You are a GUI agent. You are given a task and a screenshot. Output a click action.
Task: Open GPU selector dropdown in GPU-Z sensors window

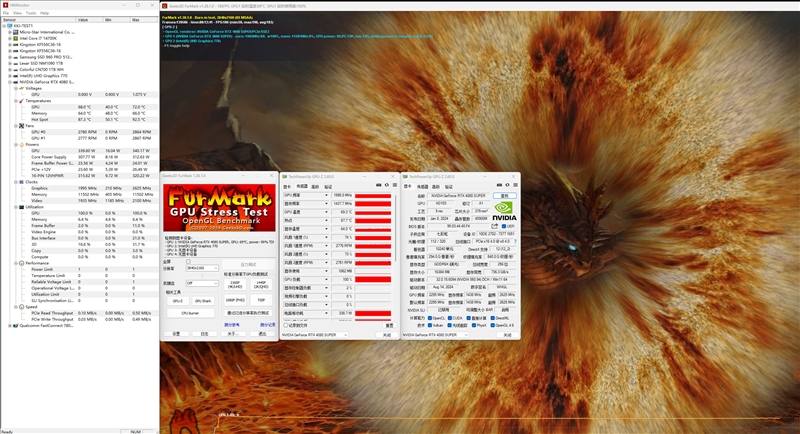[x=314, y=335]
